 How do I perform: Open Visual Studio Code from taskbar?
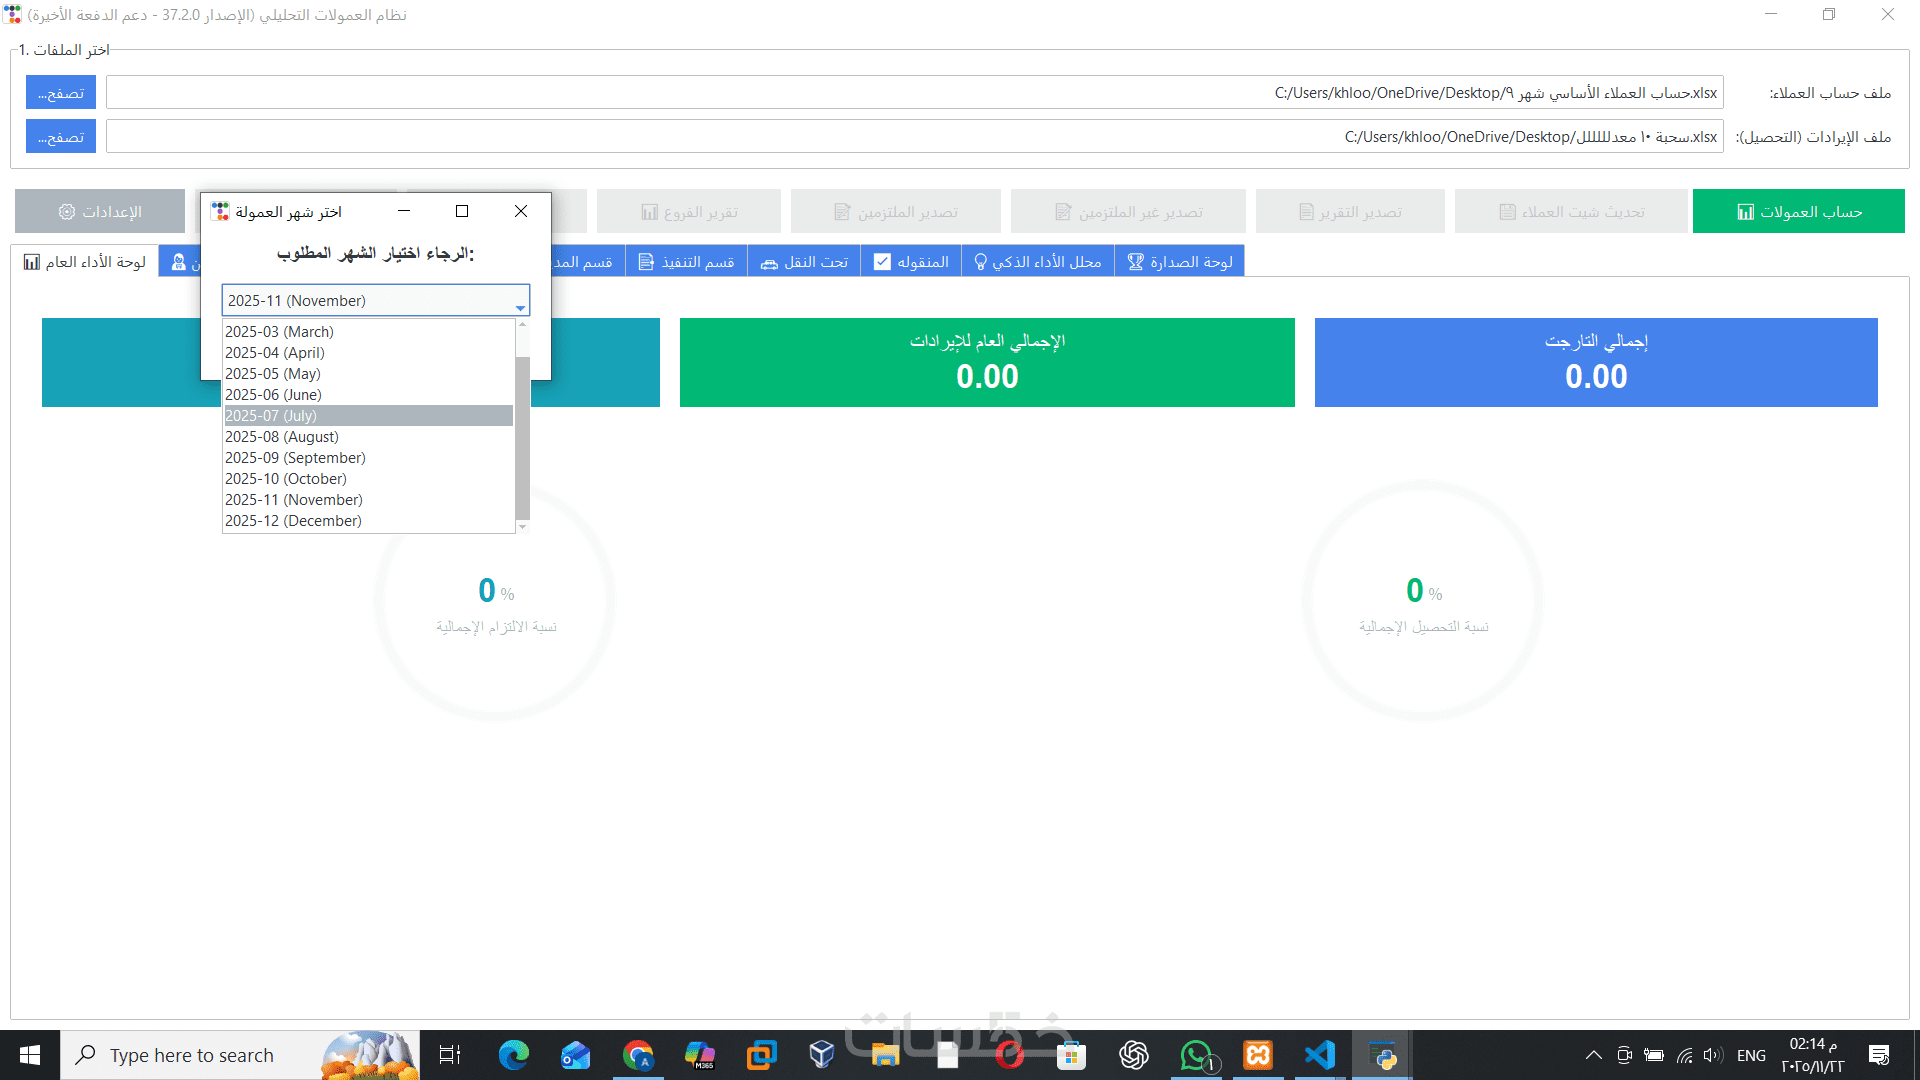[x=1320, y=1055]
